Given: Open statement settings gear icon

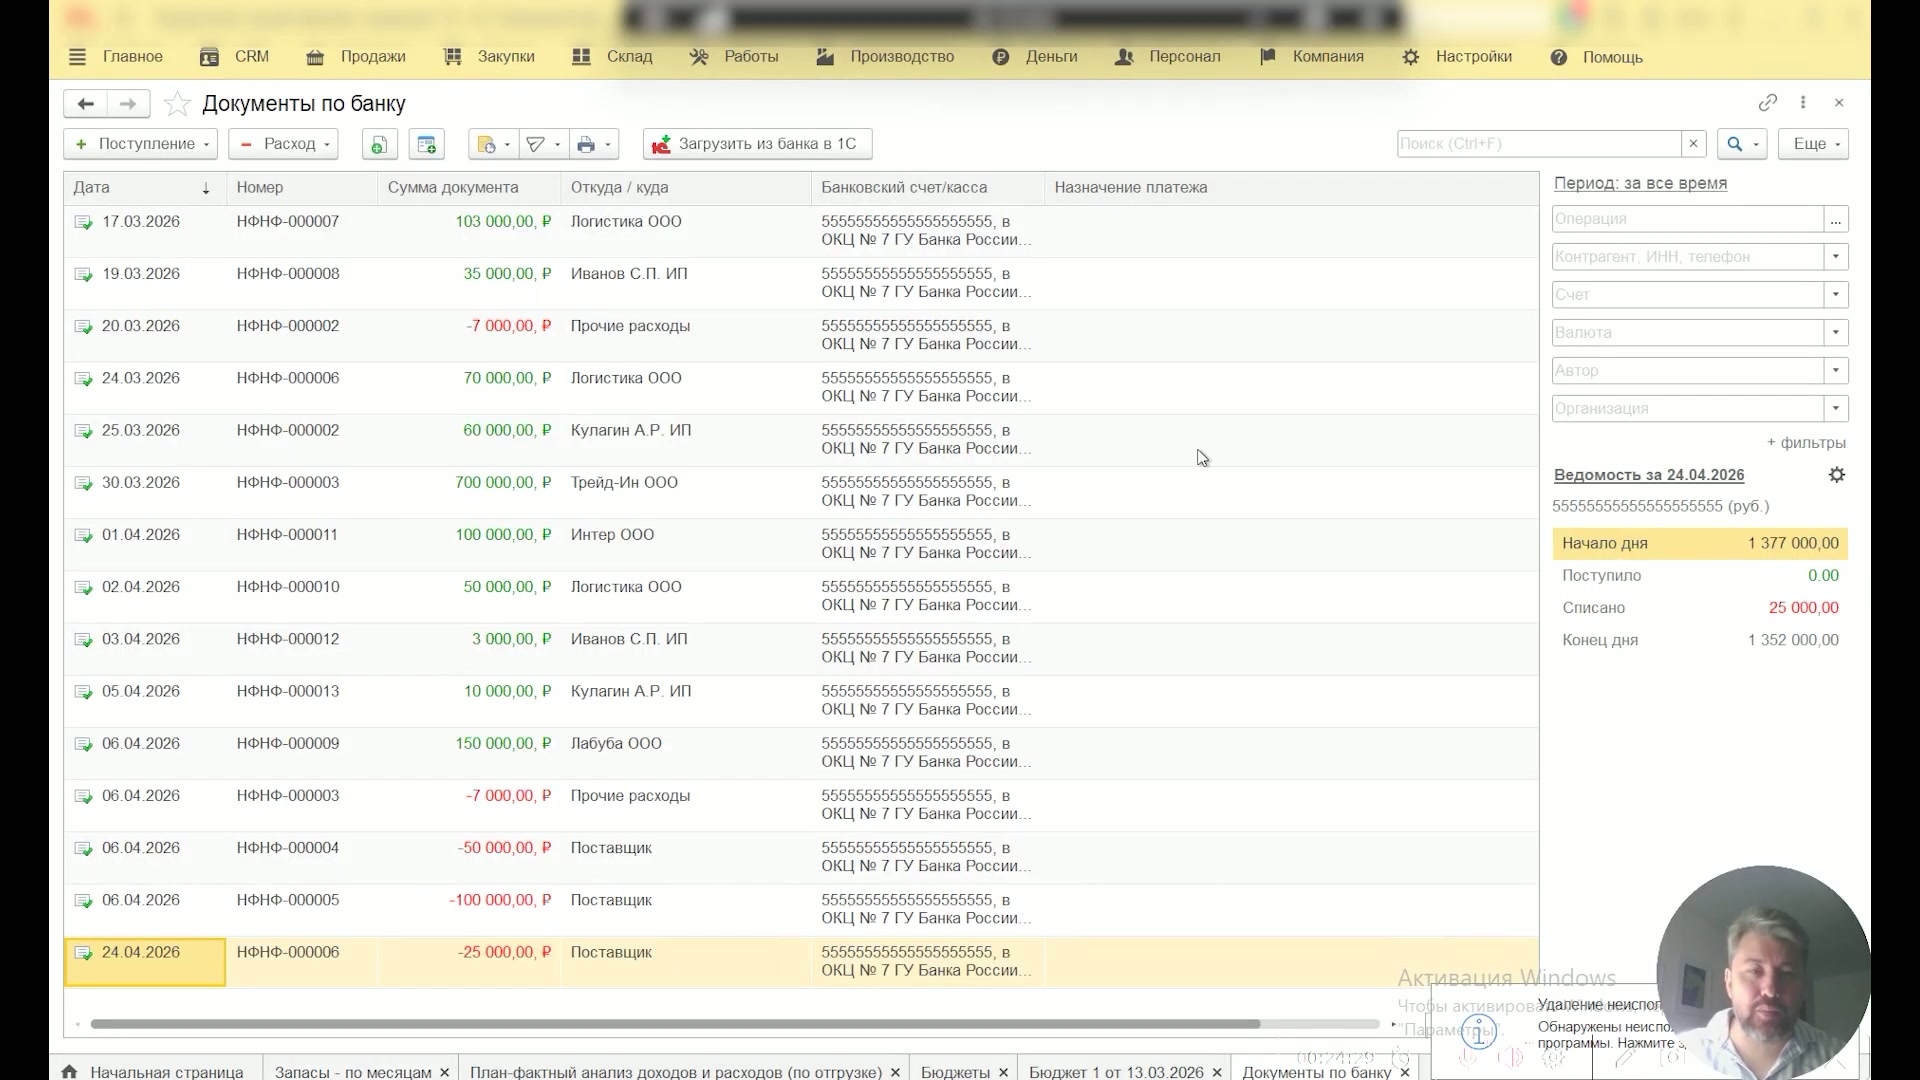Looking at the screenshot, I should coord(1837,475).
